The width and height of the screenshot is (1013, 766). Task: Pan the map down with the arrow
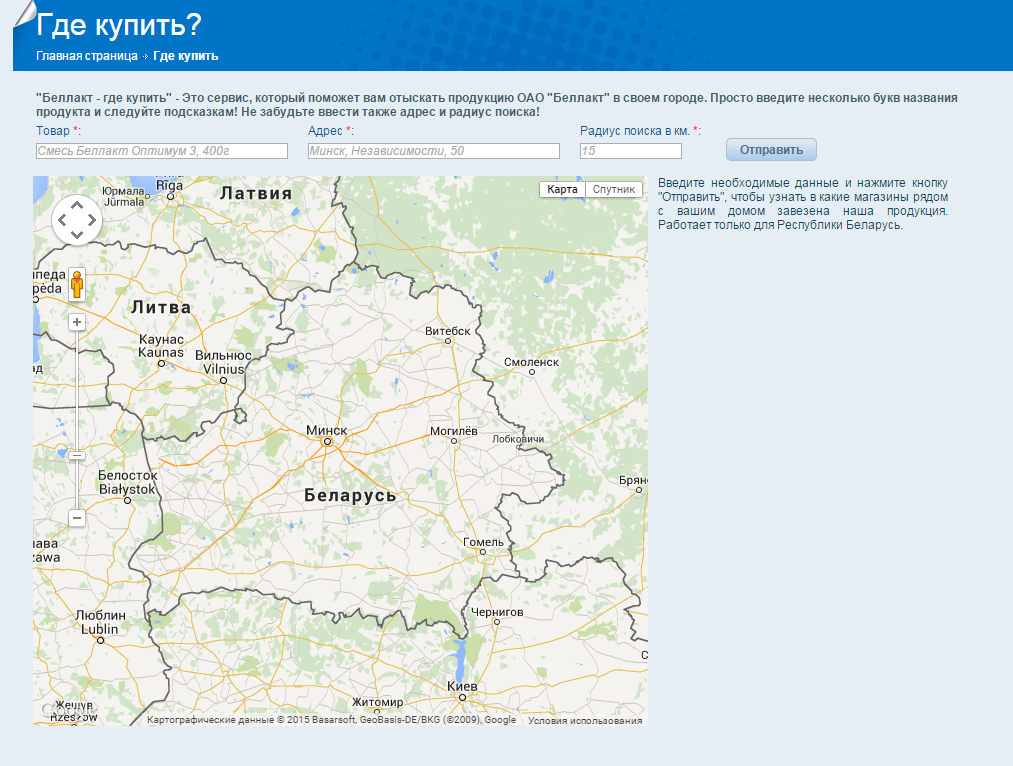pyautogui.click(x=77, y=234)
